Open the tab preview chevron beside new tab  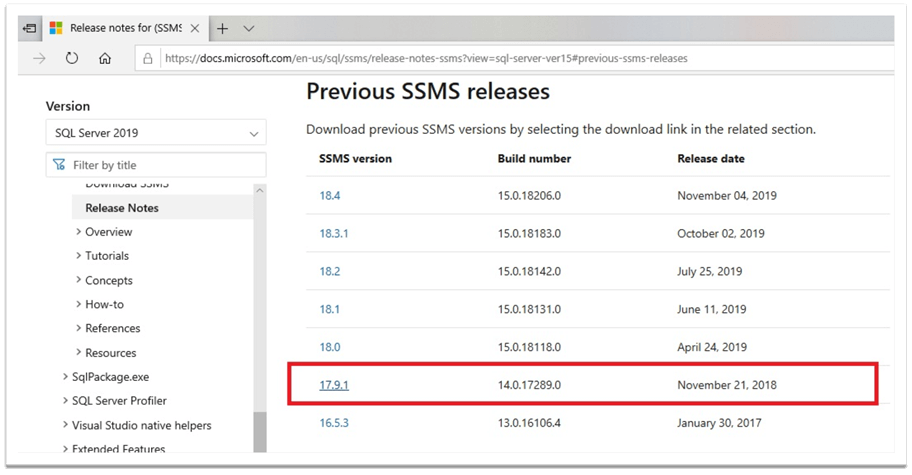pyautogui.click(x=249, y=29)
